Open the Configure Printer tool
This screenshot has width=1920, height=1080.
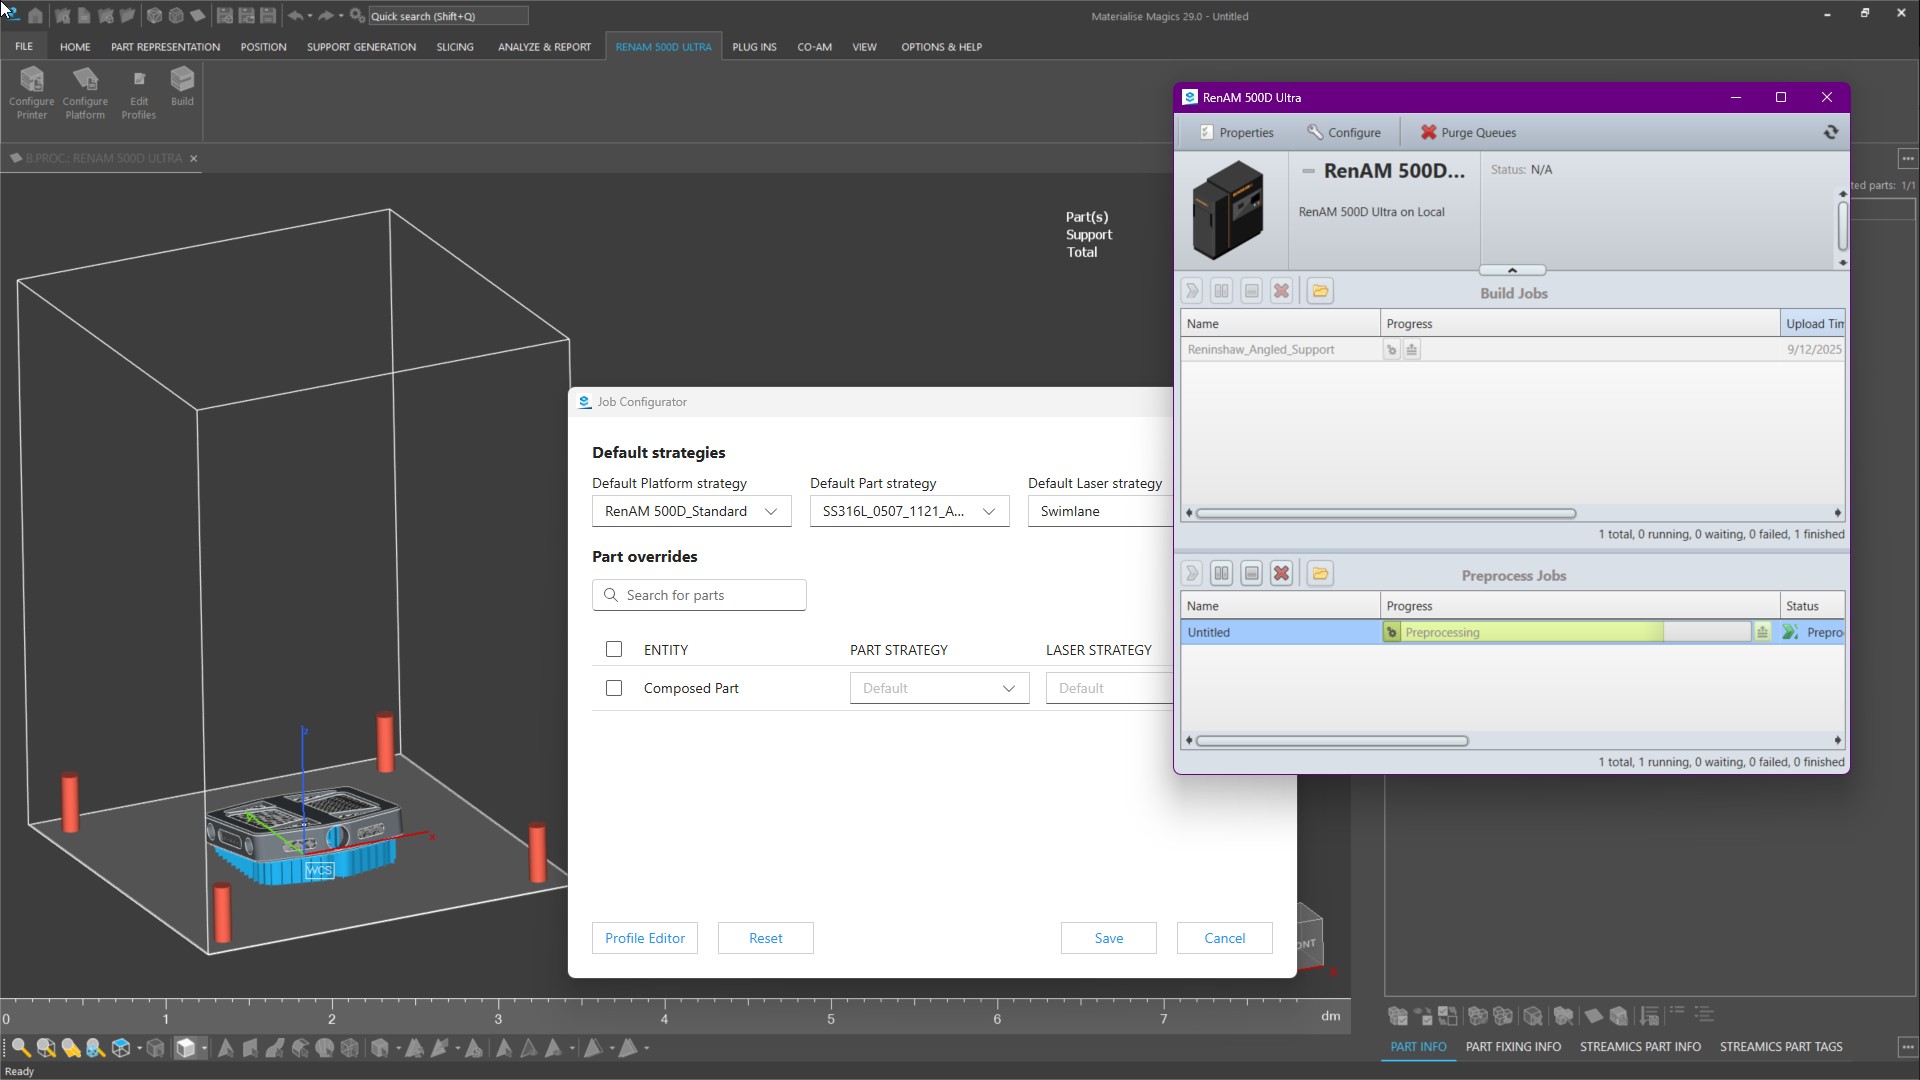point(31,92)
